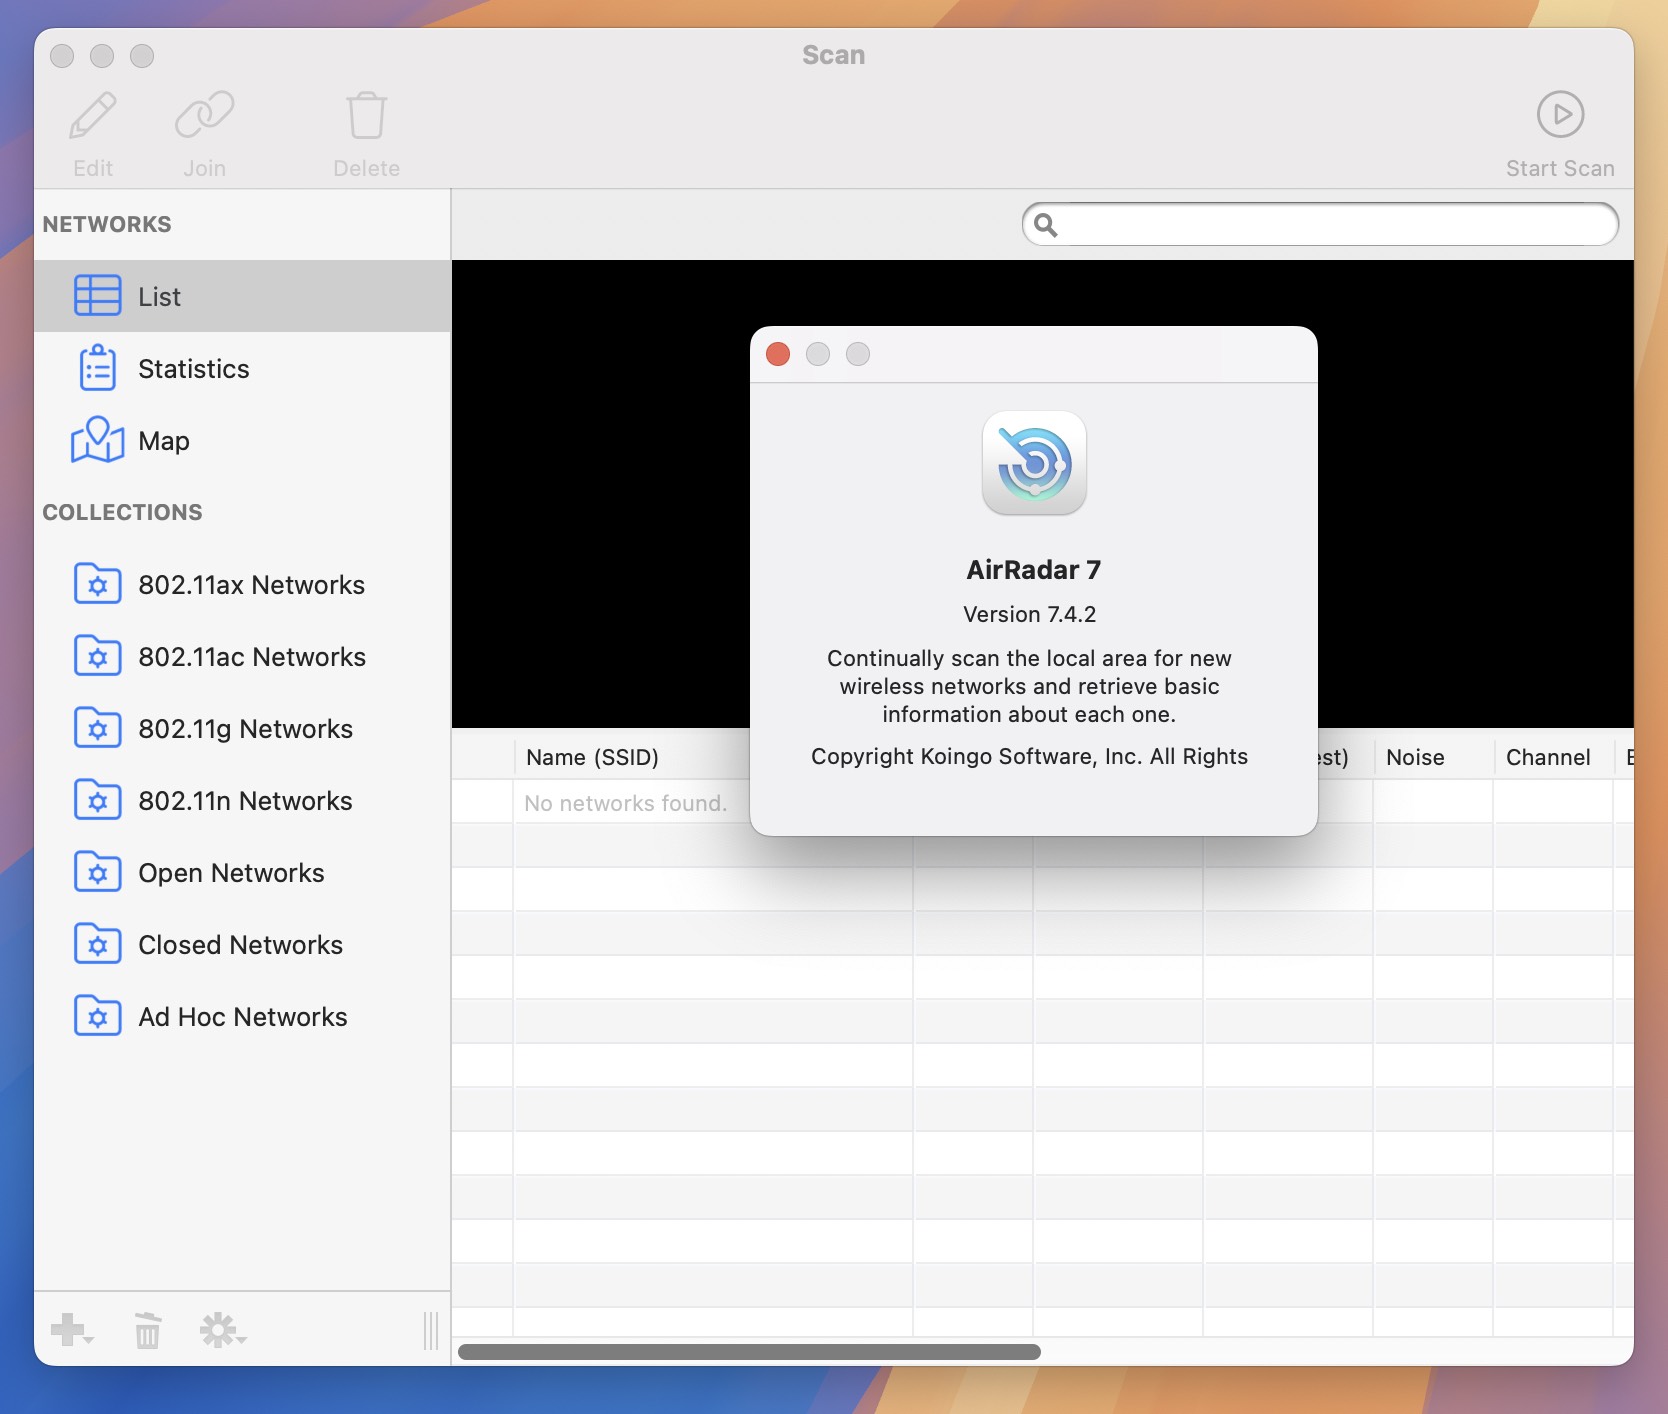Viewport: 1668px width, 1414px height.
Task: Open the gear actions dropdown at sidebar bottom
Action: (x=222, y=1330)
